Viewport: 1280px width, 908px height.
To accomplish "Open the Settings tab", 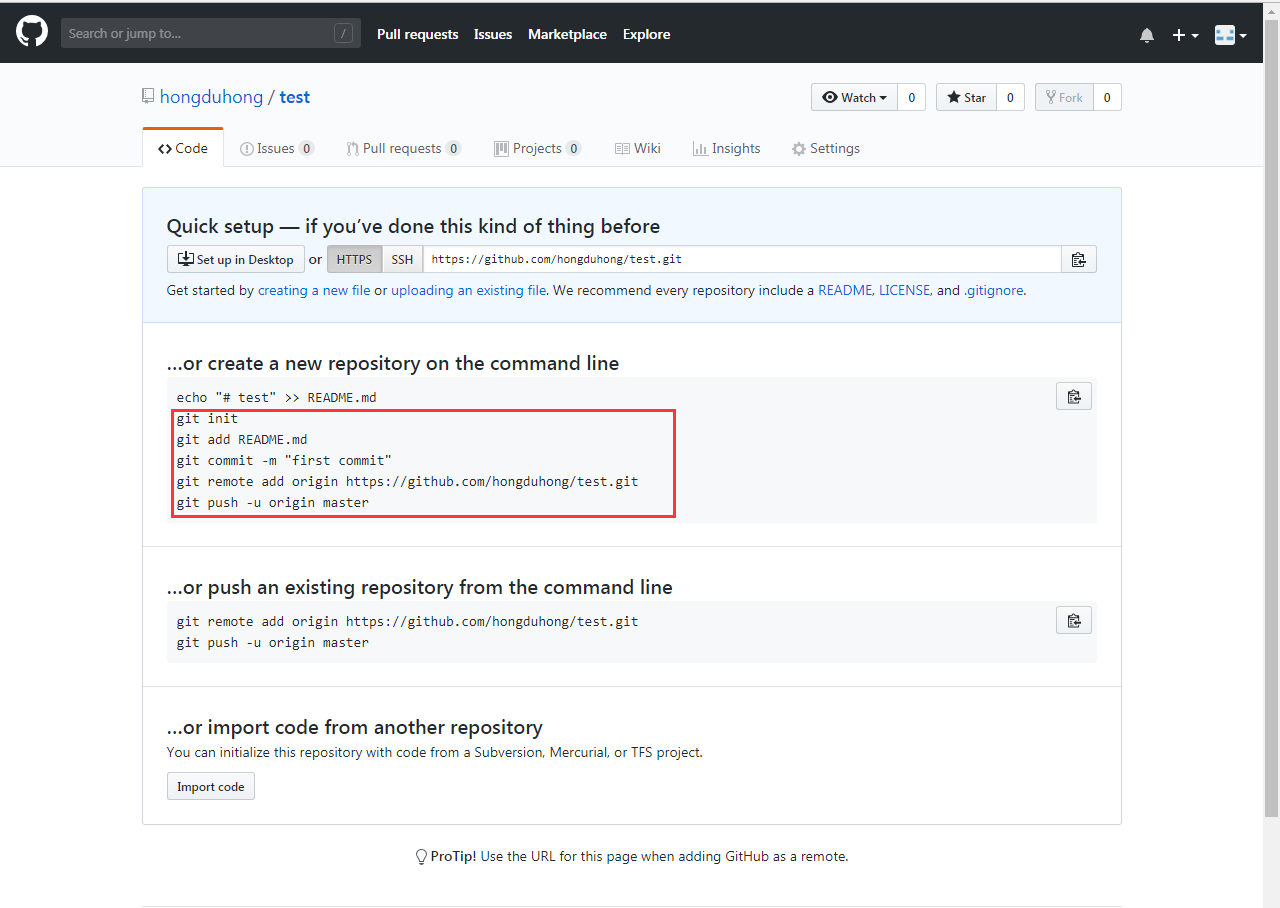I will tap(826, 148).
